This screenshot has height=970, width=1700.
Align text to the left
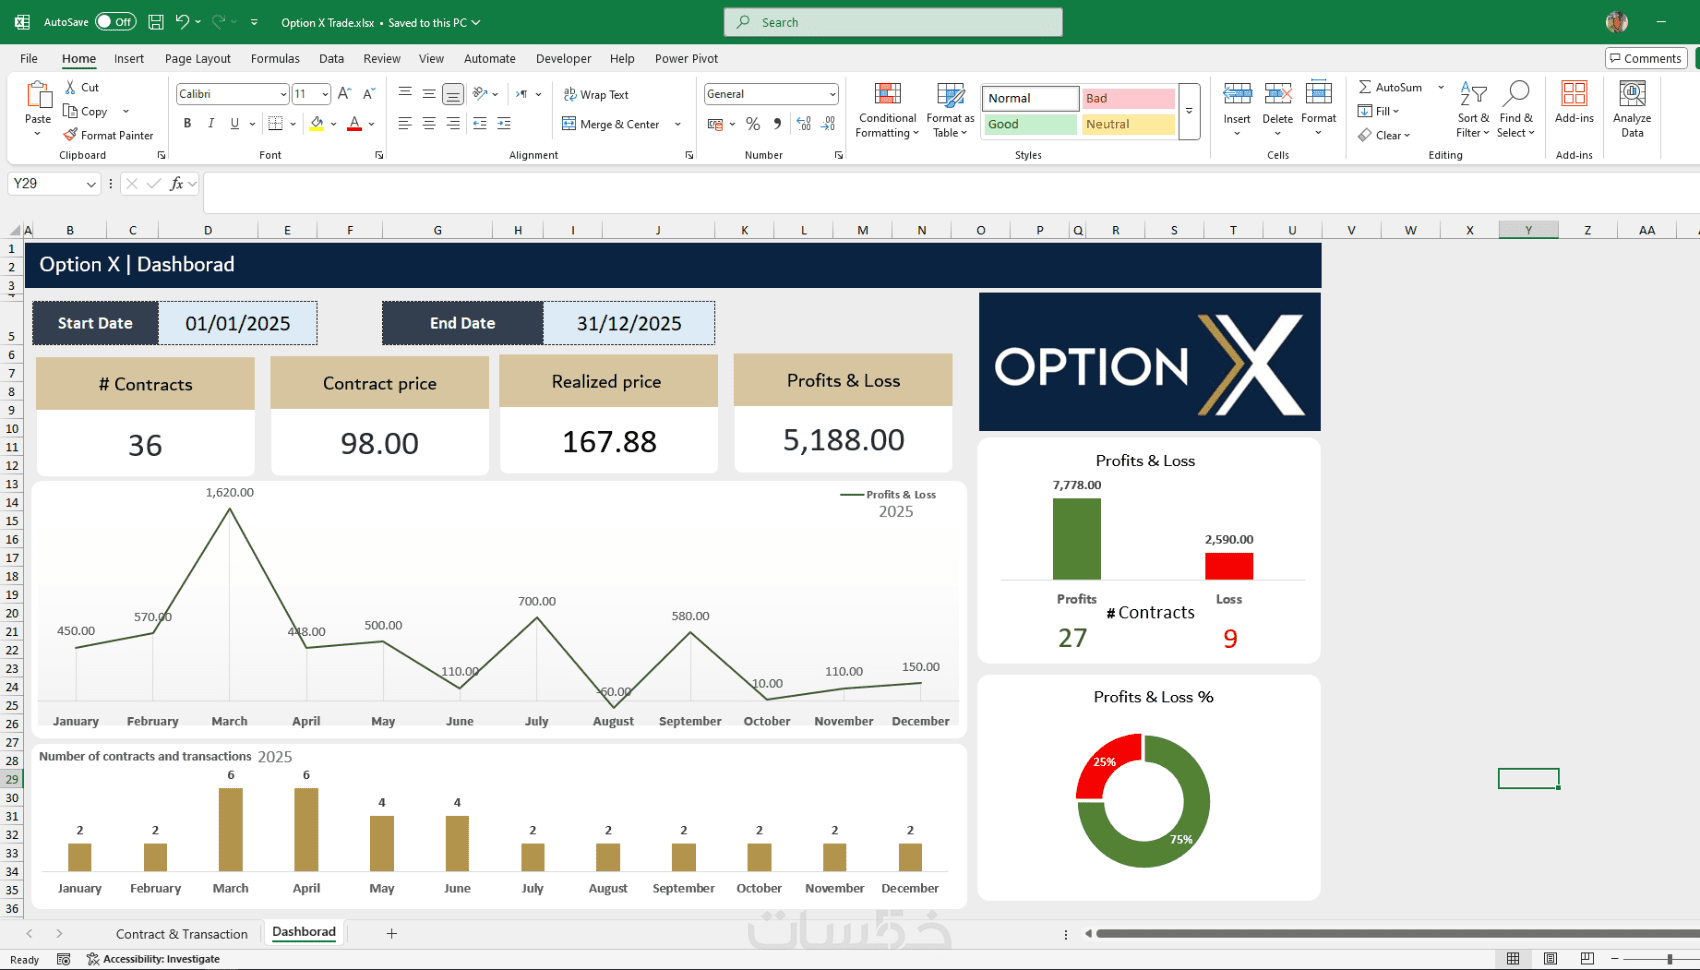point(405,124)
